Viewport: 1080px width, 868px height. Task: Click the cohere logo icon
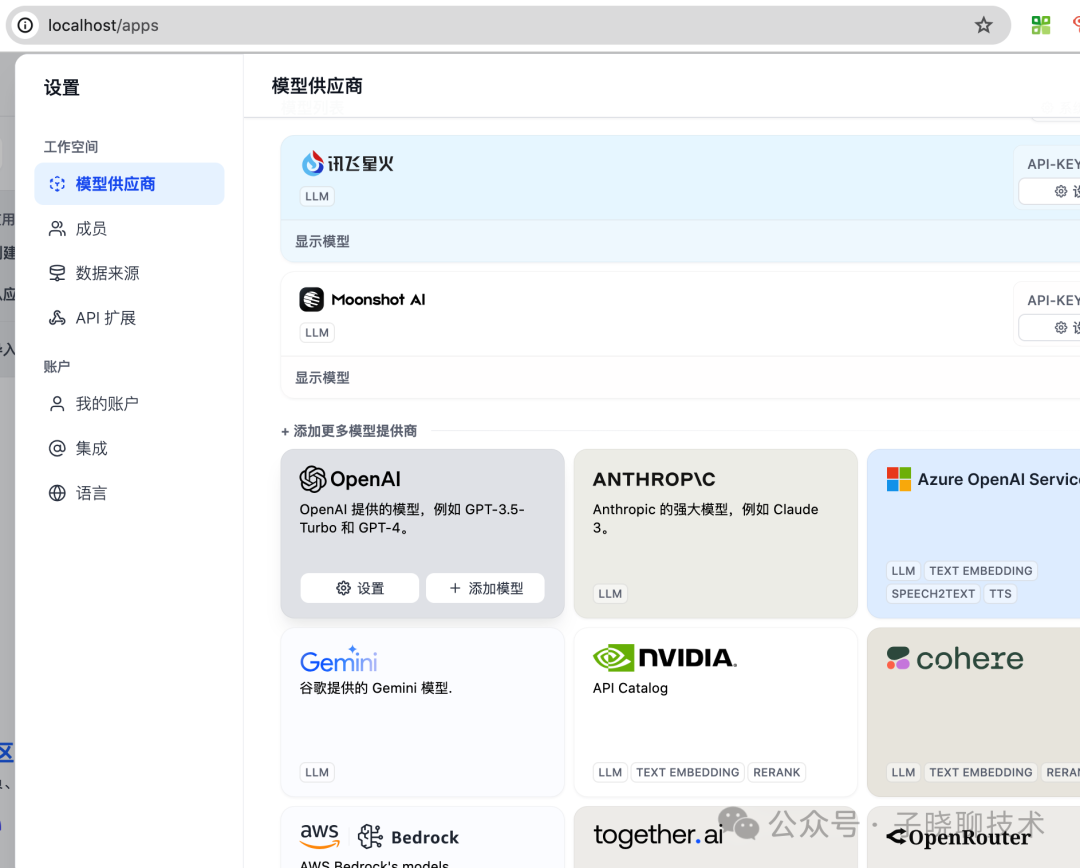click(x=898, y=658)
